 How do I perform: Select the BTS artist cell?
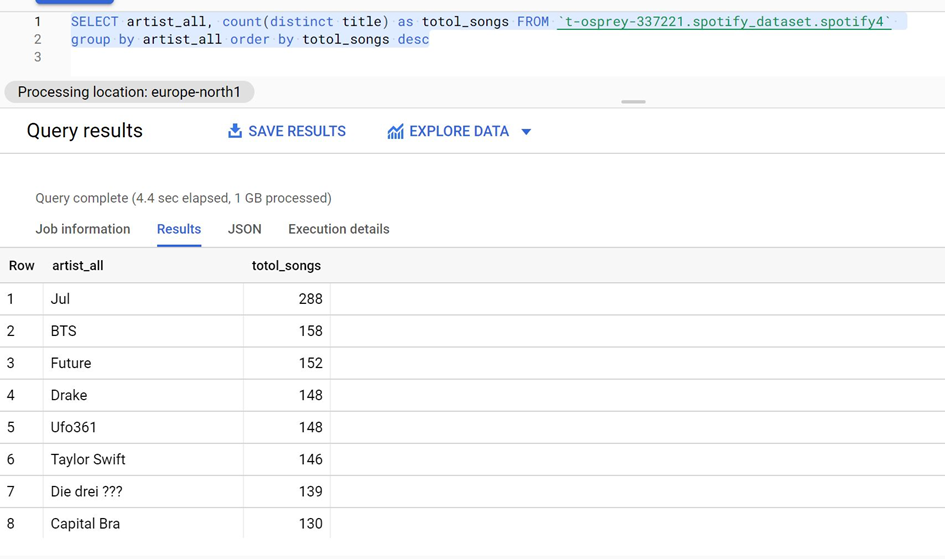143,331
